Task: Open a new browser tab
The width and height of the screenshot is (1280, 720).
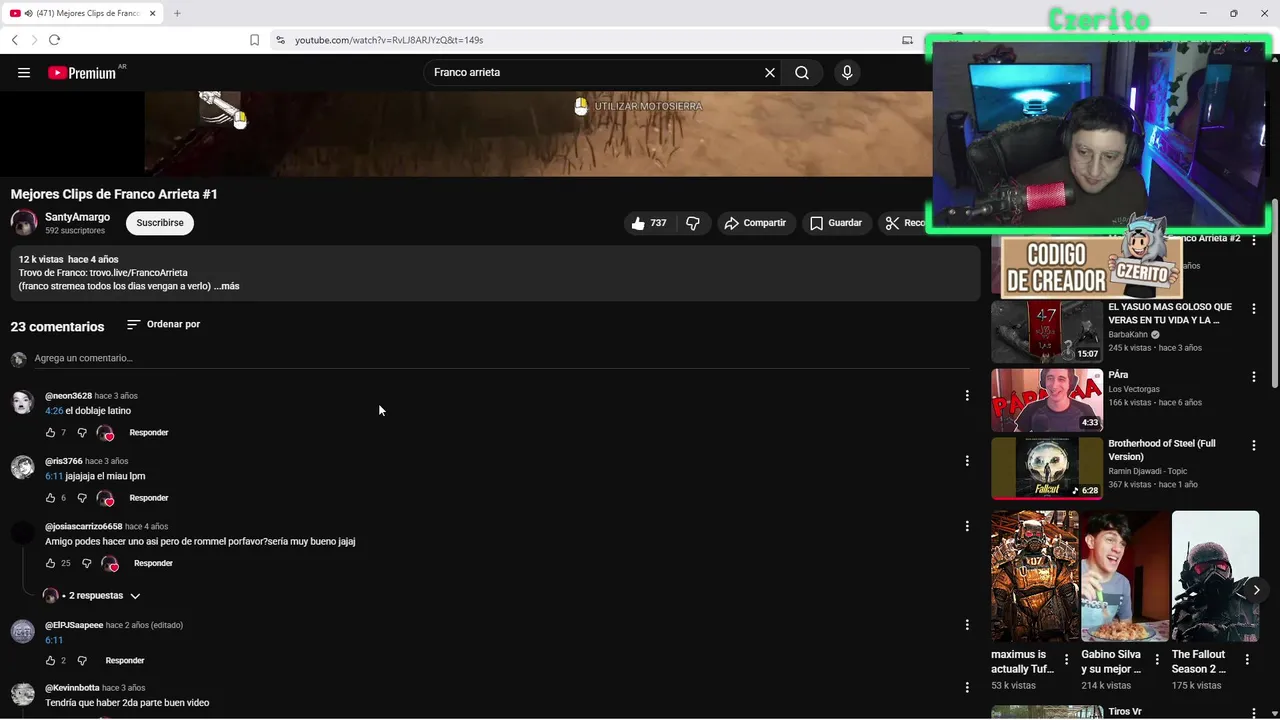Action: 177,13
